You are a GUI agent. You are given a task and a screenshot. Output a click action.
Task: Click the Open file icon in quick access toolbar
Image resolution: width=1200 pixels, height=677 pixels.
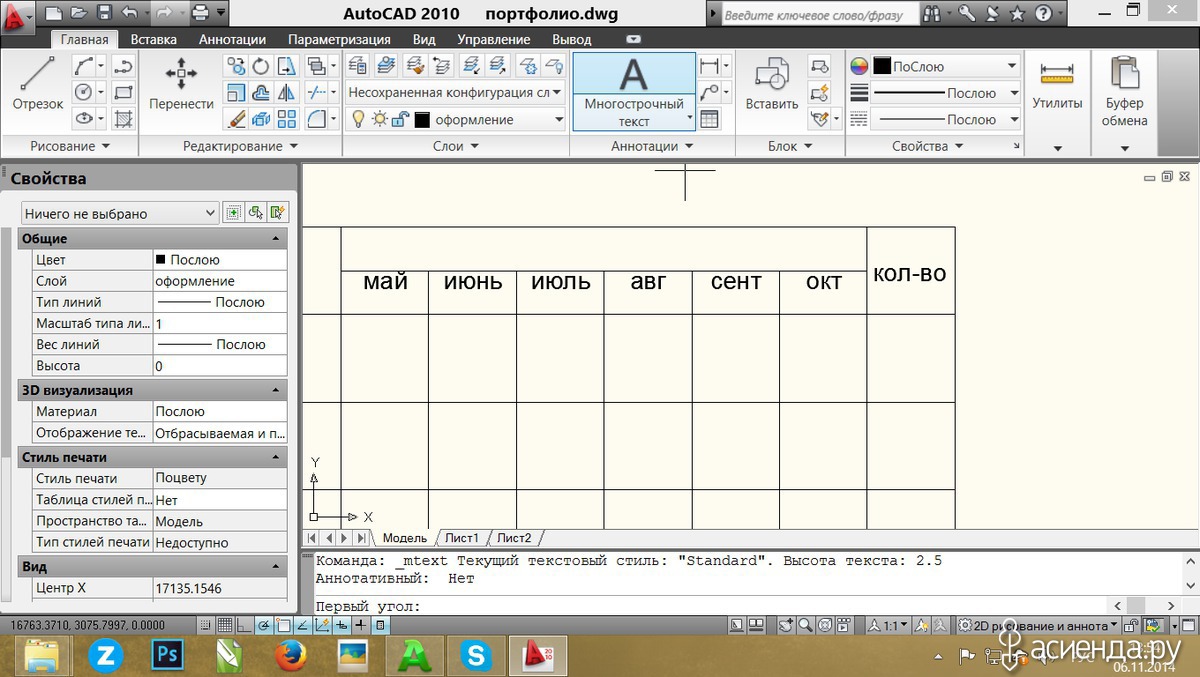pyautogui.click(x=79, y=13)
